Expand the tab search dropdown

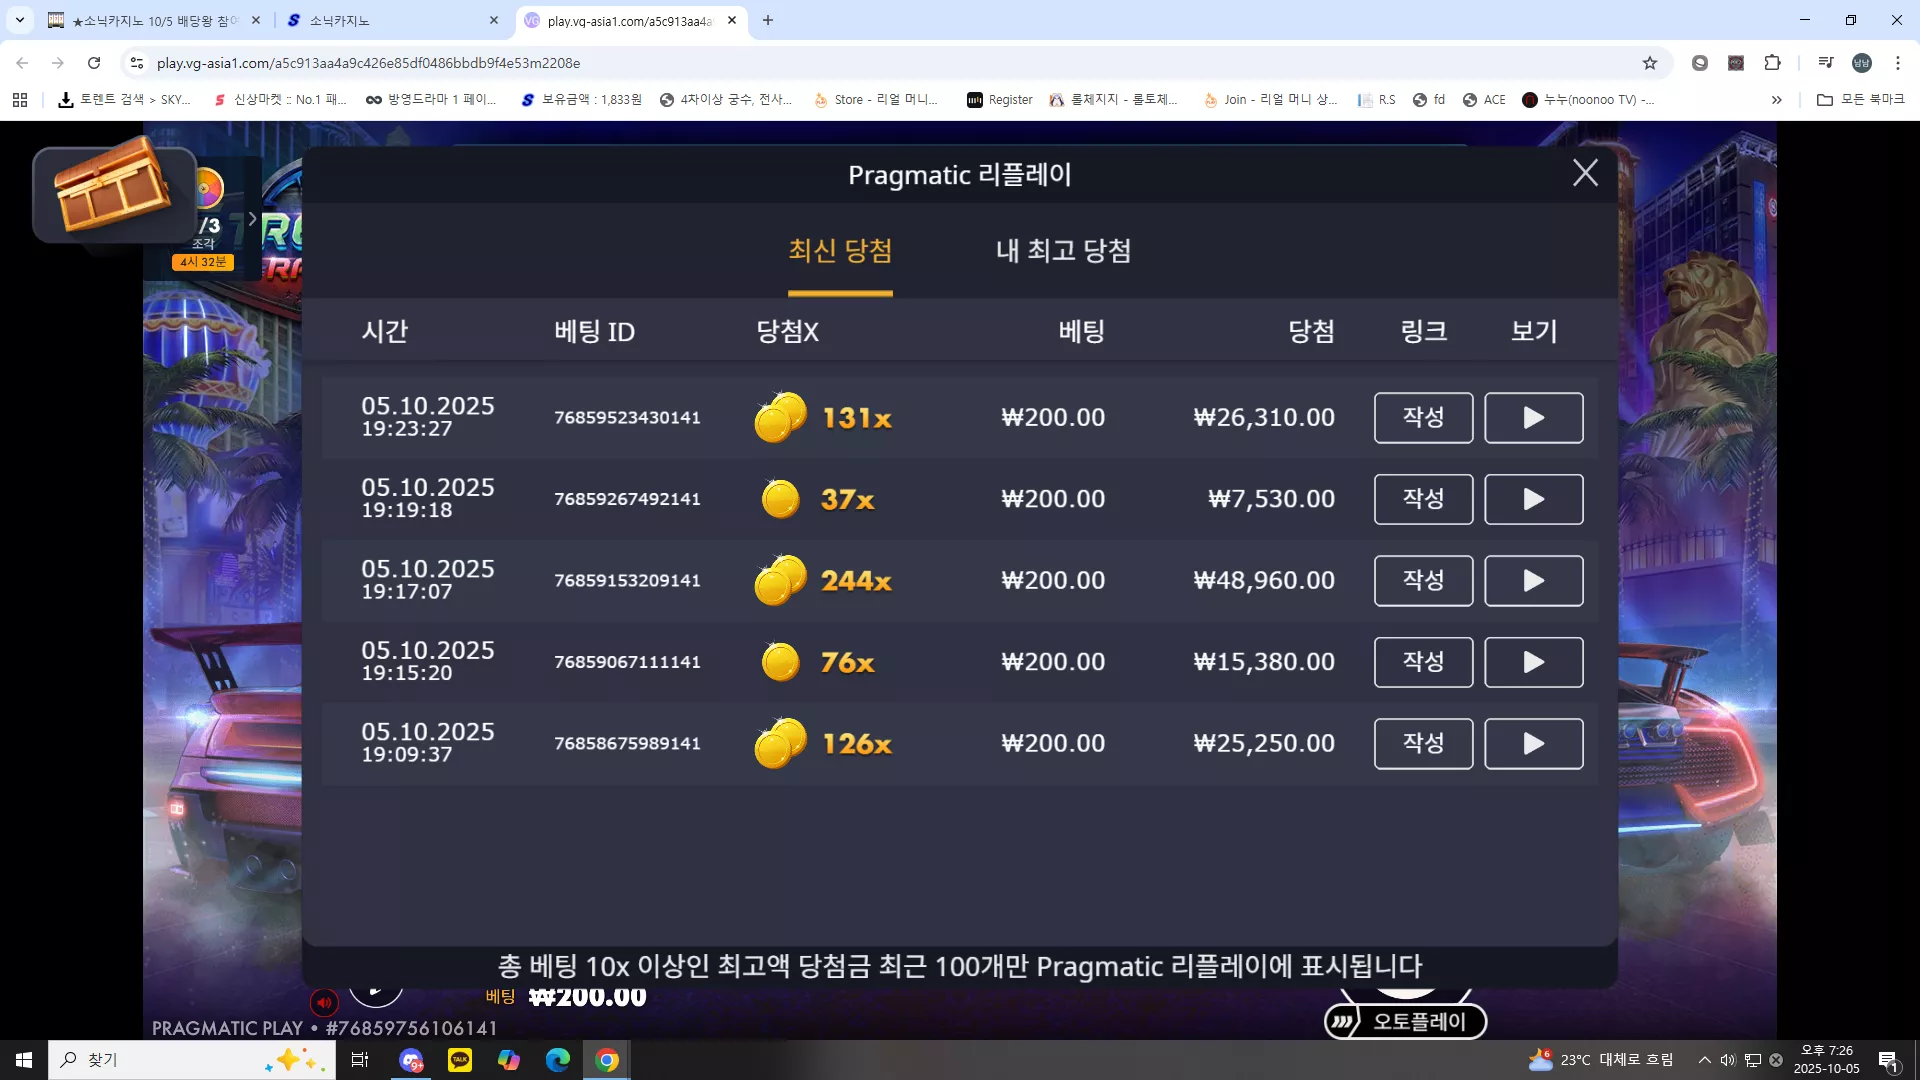[19, 20]
